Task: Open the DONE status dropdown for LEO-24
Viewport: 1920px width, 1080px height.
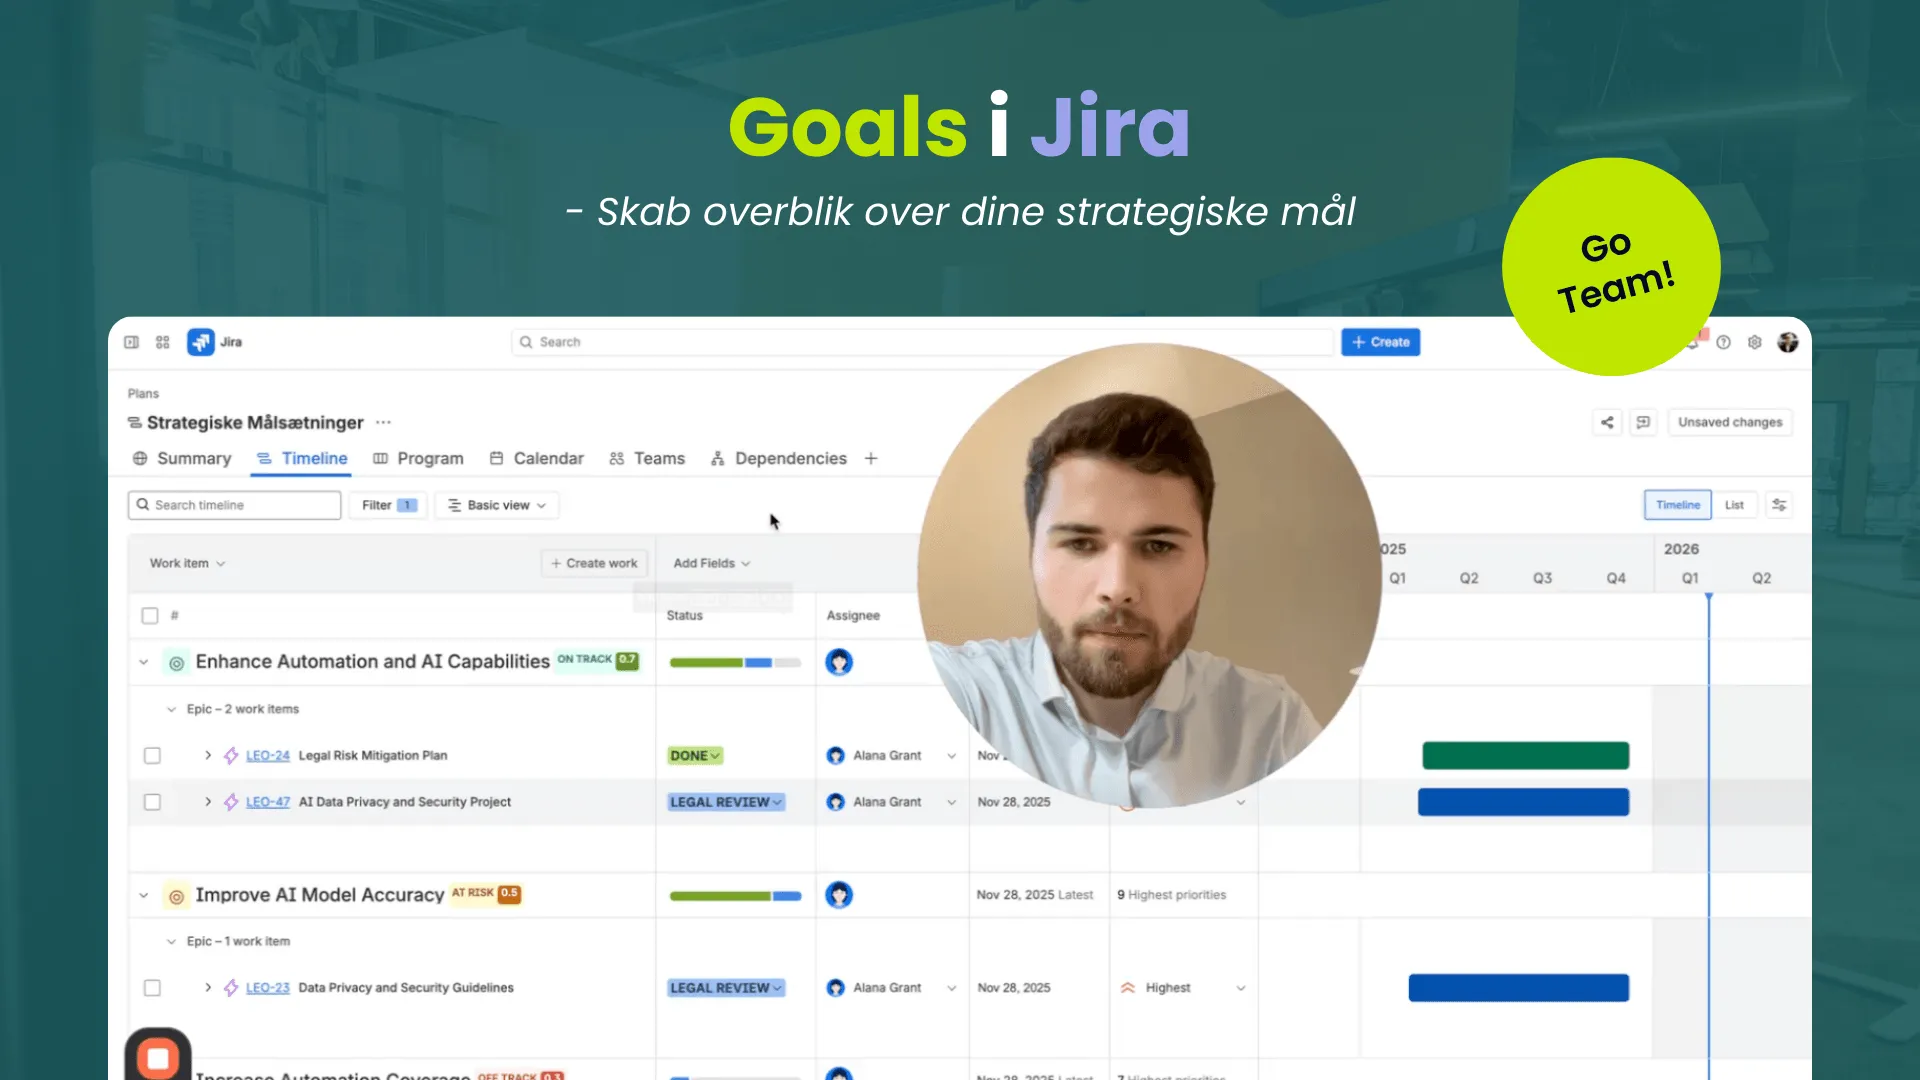Action: point(695,755)
